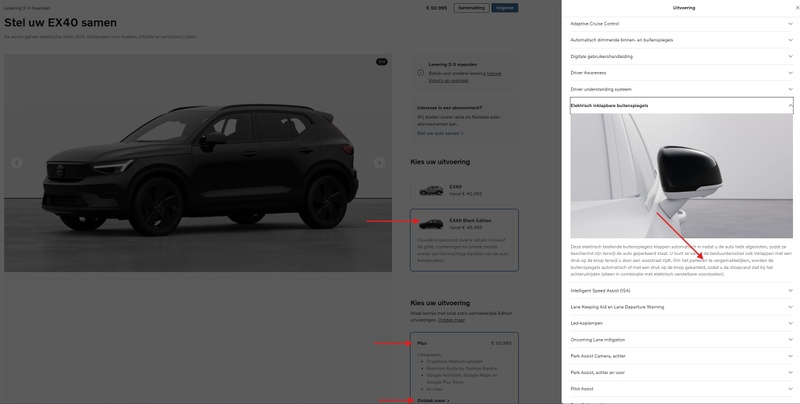Click EX40 Black Edition car thumbnail

[431, 224]
